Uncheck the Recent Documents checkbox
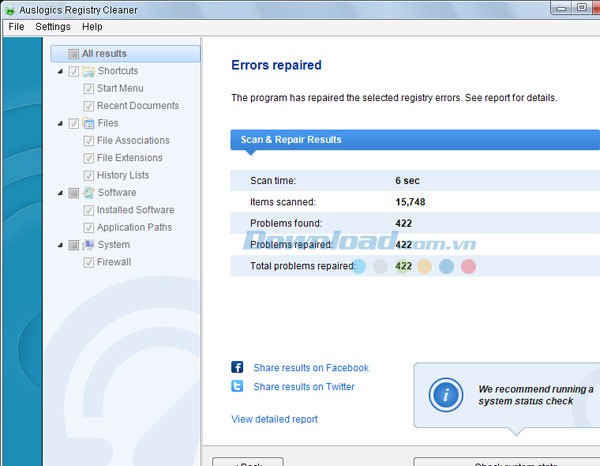 (88, 106)
